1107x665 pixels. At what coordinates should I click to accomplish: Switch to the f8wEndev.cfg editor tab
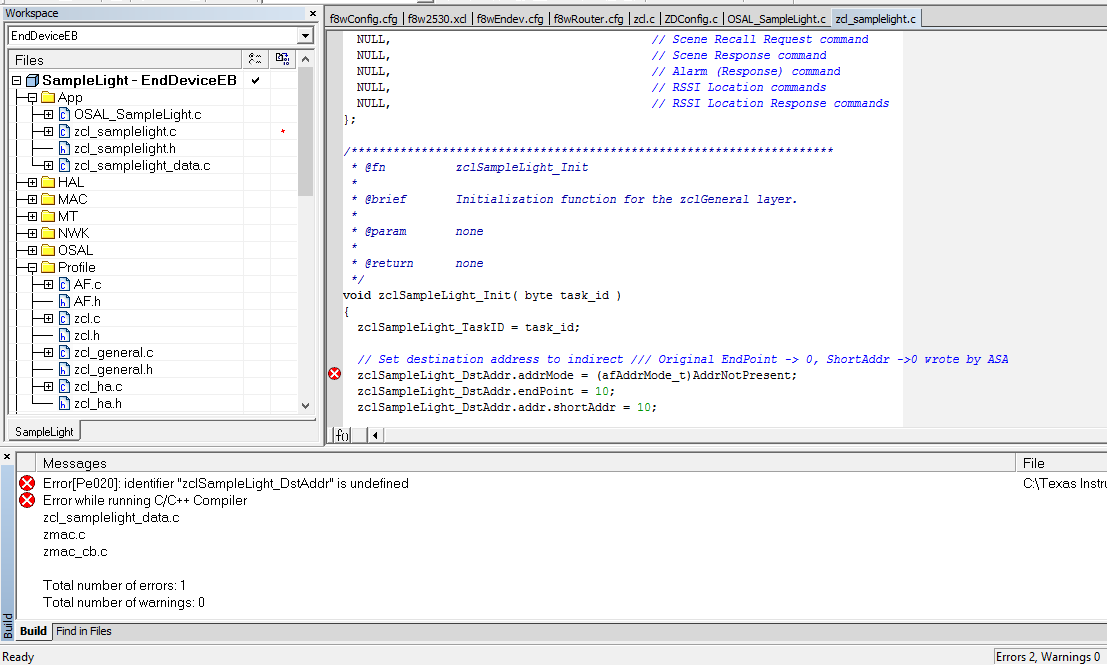(510, 19)
